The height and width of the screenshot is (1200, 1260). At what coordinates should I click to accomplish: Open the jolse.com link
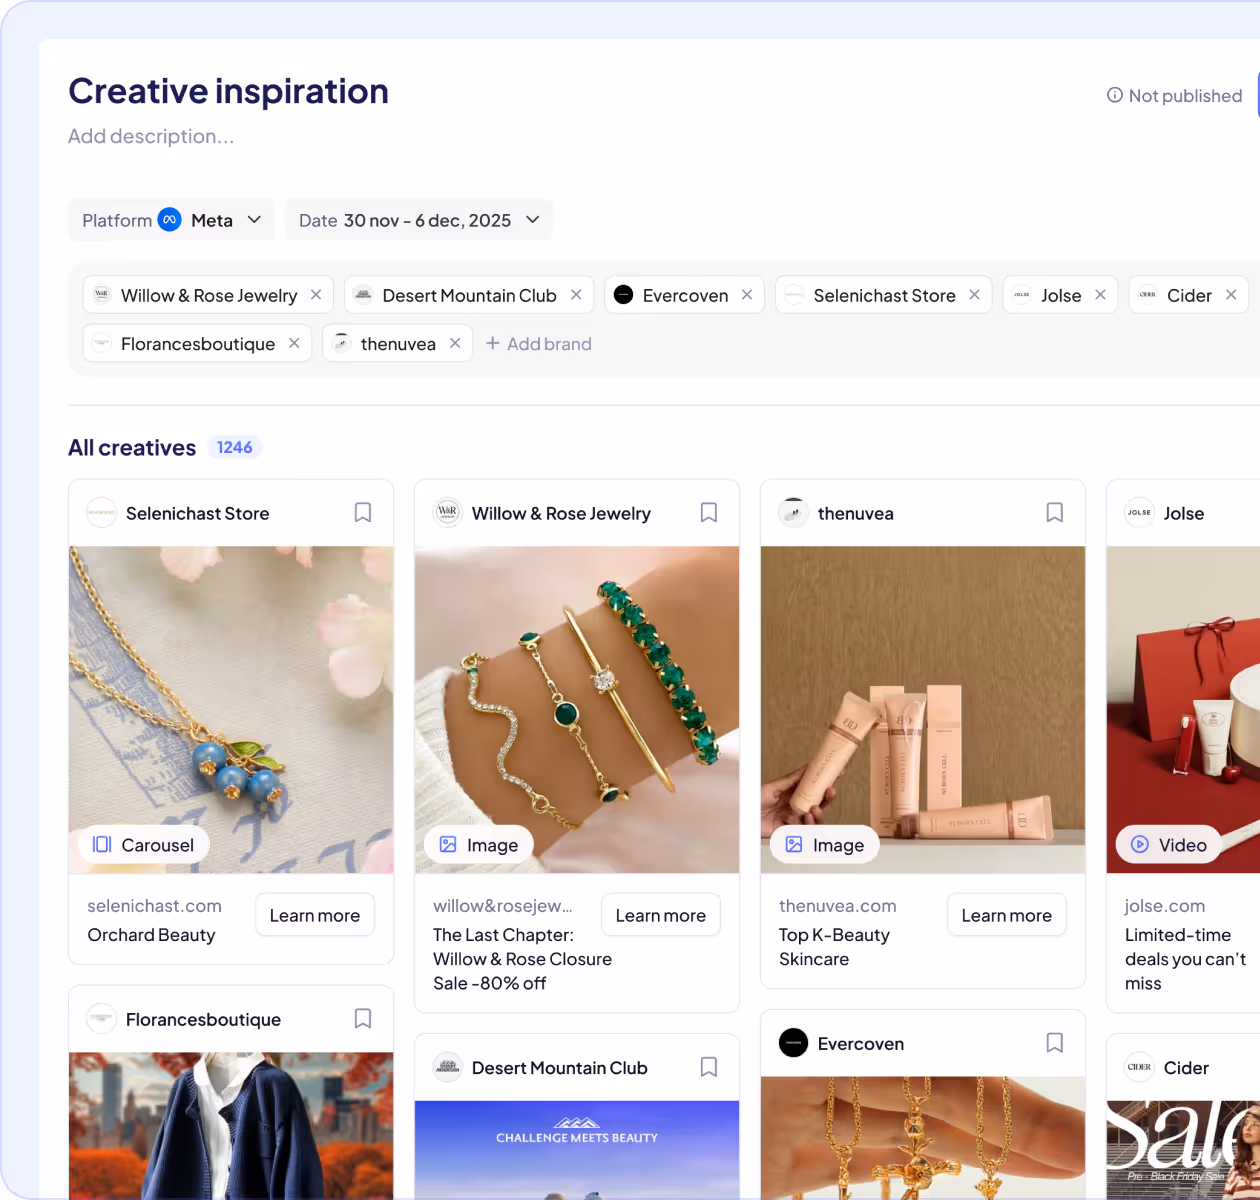click(1165, 906)
